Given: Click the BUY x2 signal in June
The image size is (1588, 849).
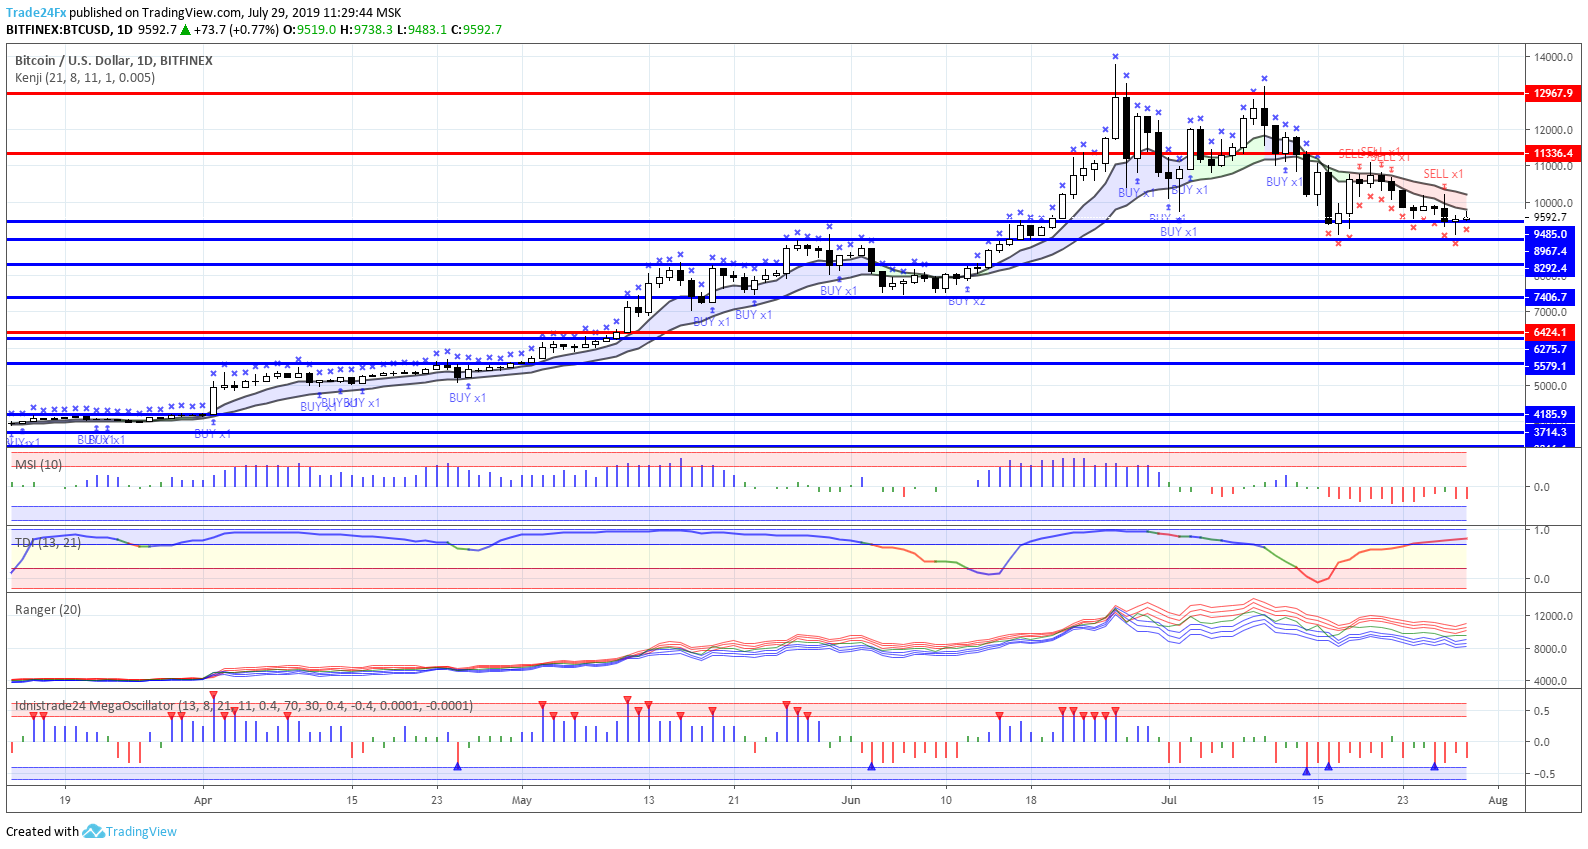Looking at the screenshot, I should click(966, 301).
